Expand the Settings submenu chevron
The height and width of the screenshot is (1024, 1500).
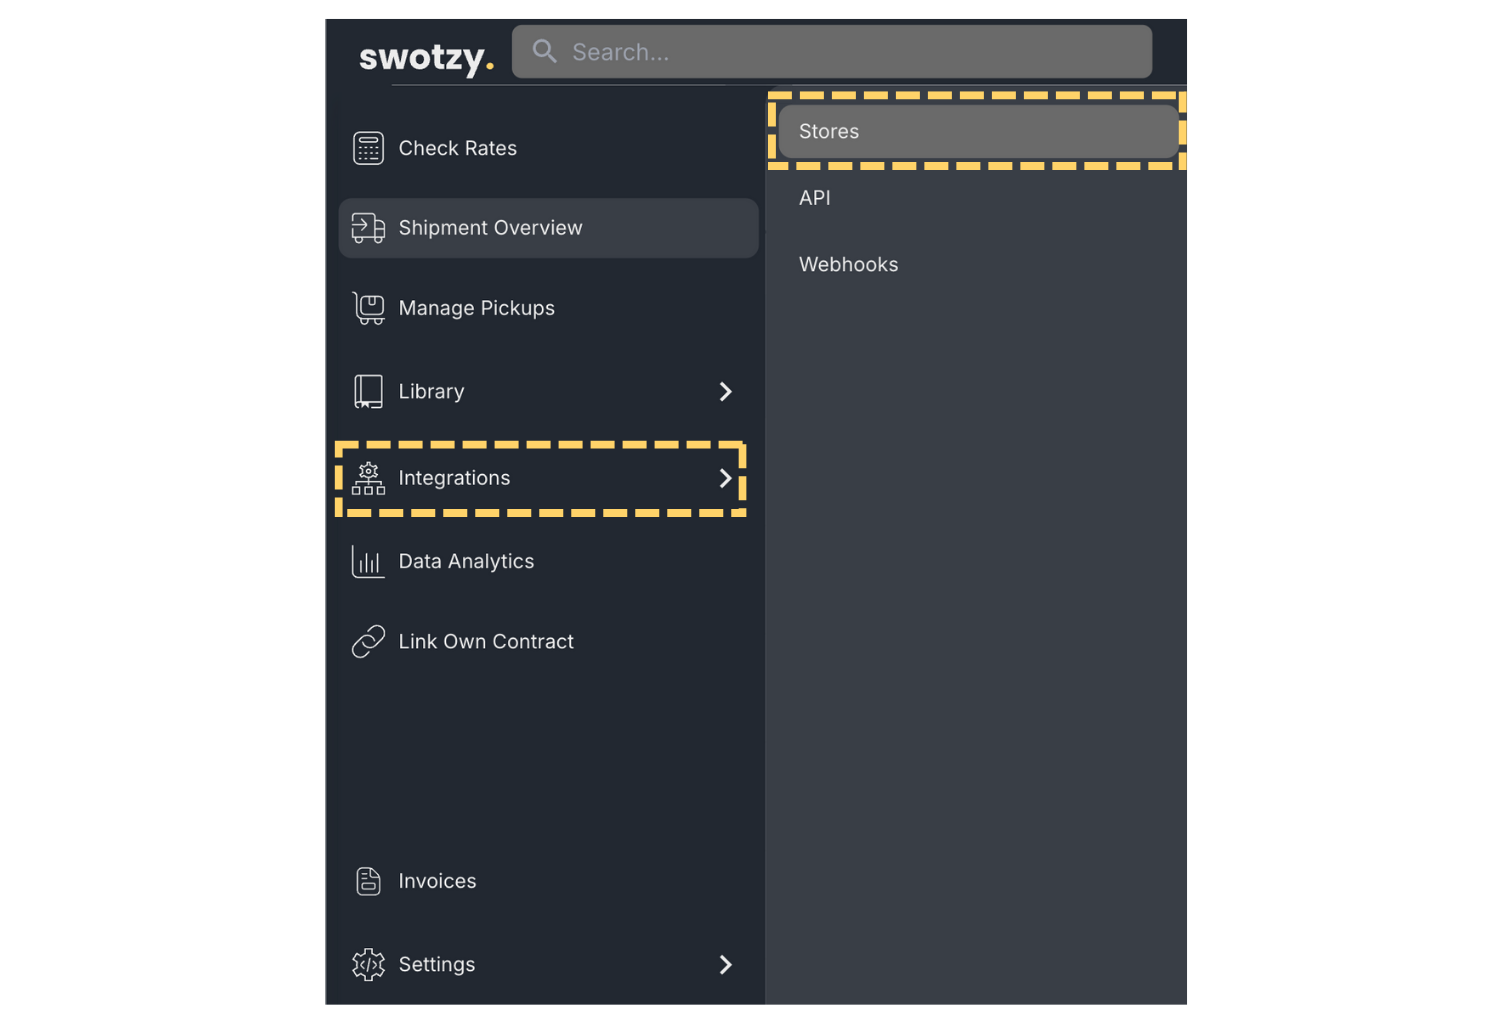pos(726,964)
